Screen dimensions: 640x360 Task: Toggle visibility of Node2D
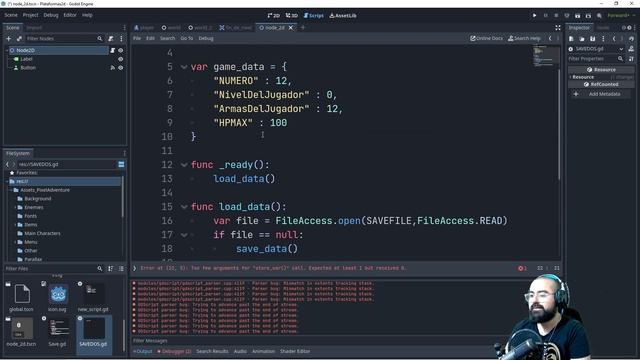[x=120, y=50]
